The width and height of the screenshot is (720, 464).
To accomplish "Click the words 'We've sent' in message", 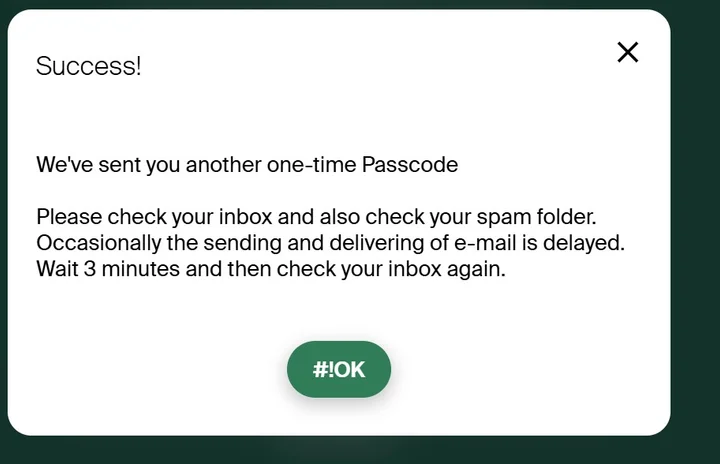I will coord(78,165).
